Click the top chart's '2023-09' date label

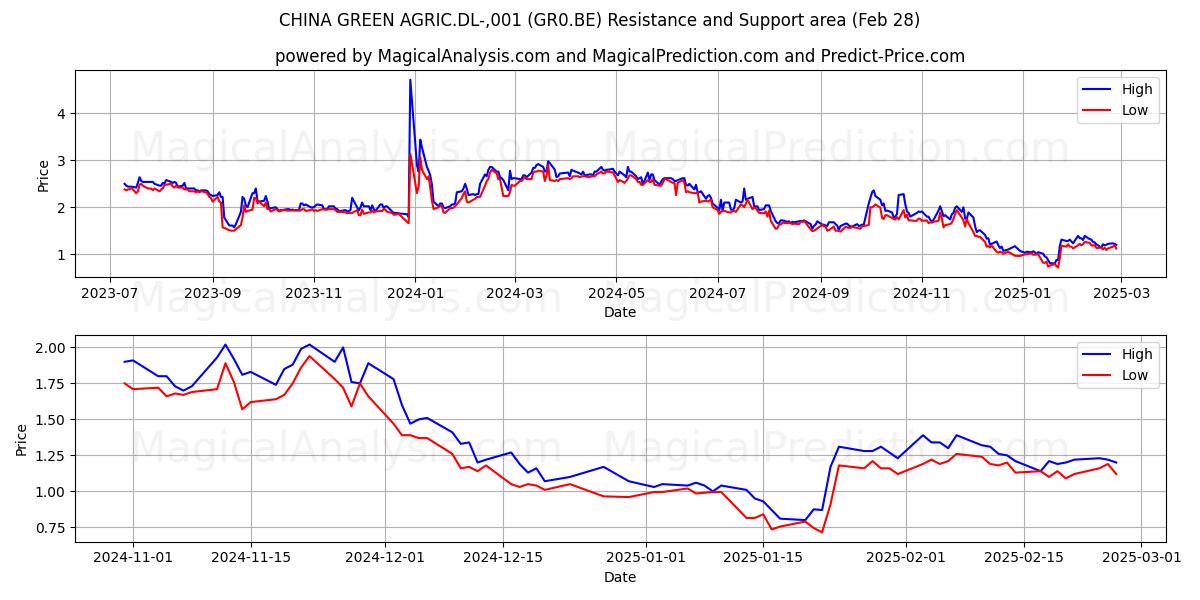(213, 293)
